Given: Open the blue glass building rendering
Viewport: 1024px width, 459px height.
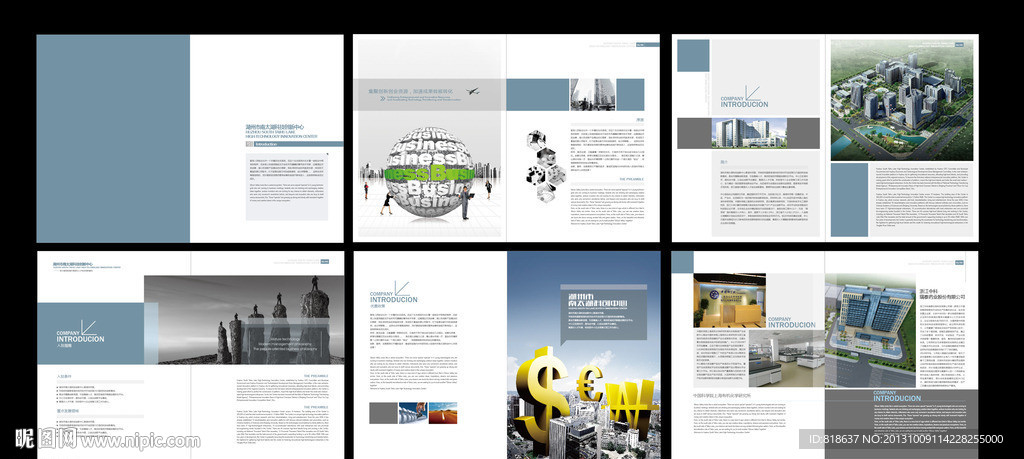Looking at the screenshot, I should [870, 330].
